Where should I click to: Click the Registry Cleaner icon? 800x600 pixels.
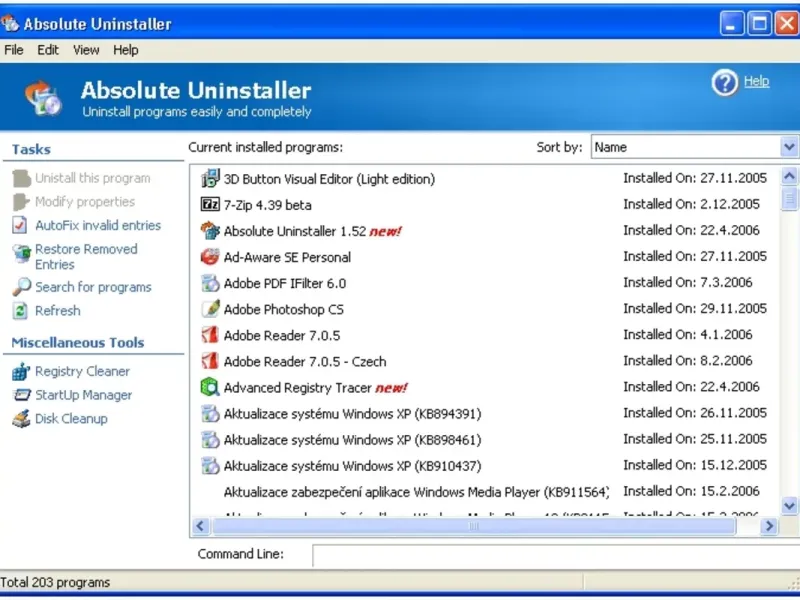21,371
